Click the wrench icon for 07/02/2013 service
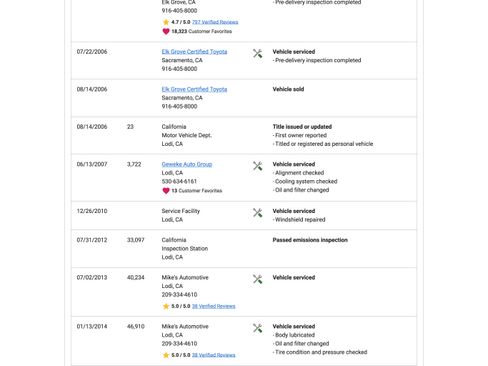 [x=257, y=279]
